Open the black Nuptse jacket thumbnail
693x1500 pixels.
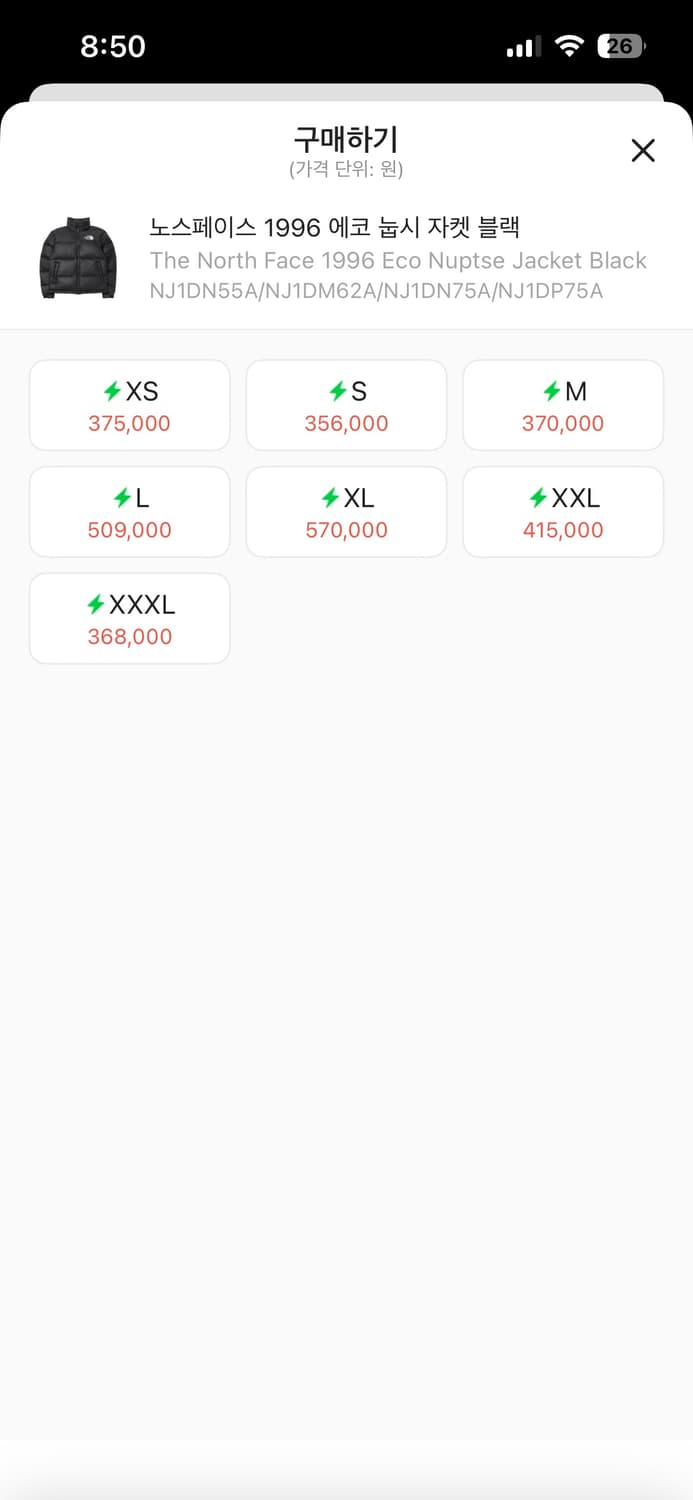coord(78,259)
